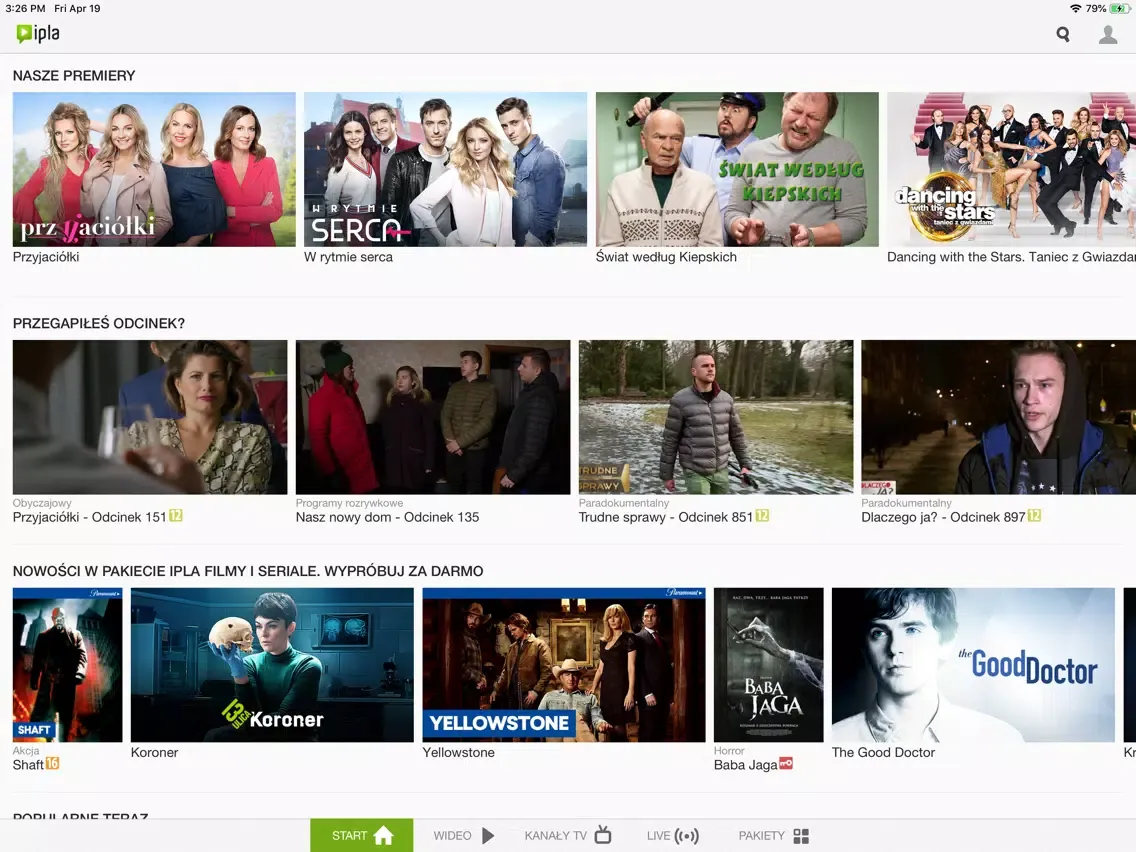Tap the PRZEGAPIŁEŚ ODCINEK? section heading
This screenshot has height=852, width=1136.
click(99, 323)
